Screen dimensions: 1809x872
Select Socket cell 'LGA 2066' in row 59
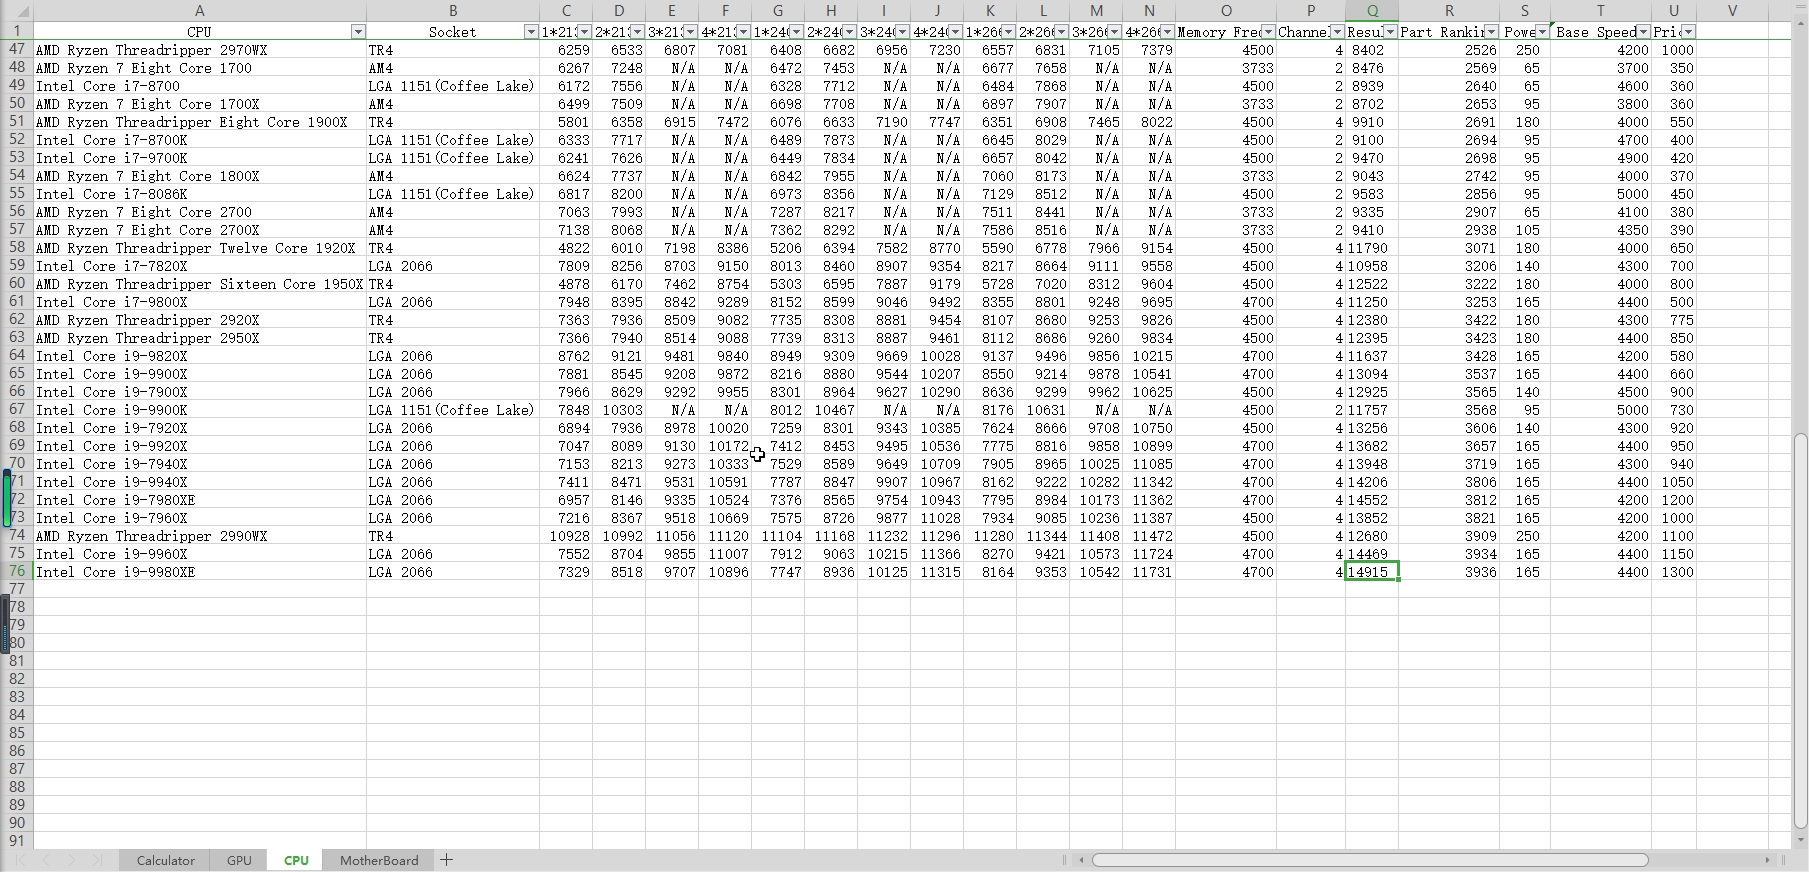453,266
